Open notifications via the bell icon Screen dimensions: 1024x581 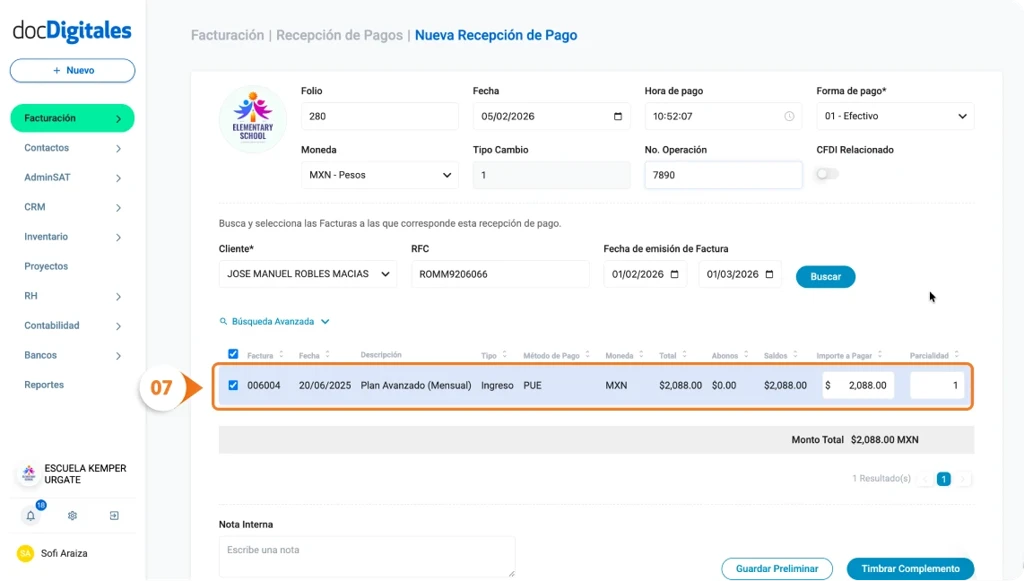[30, 515]
